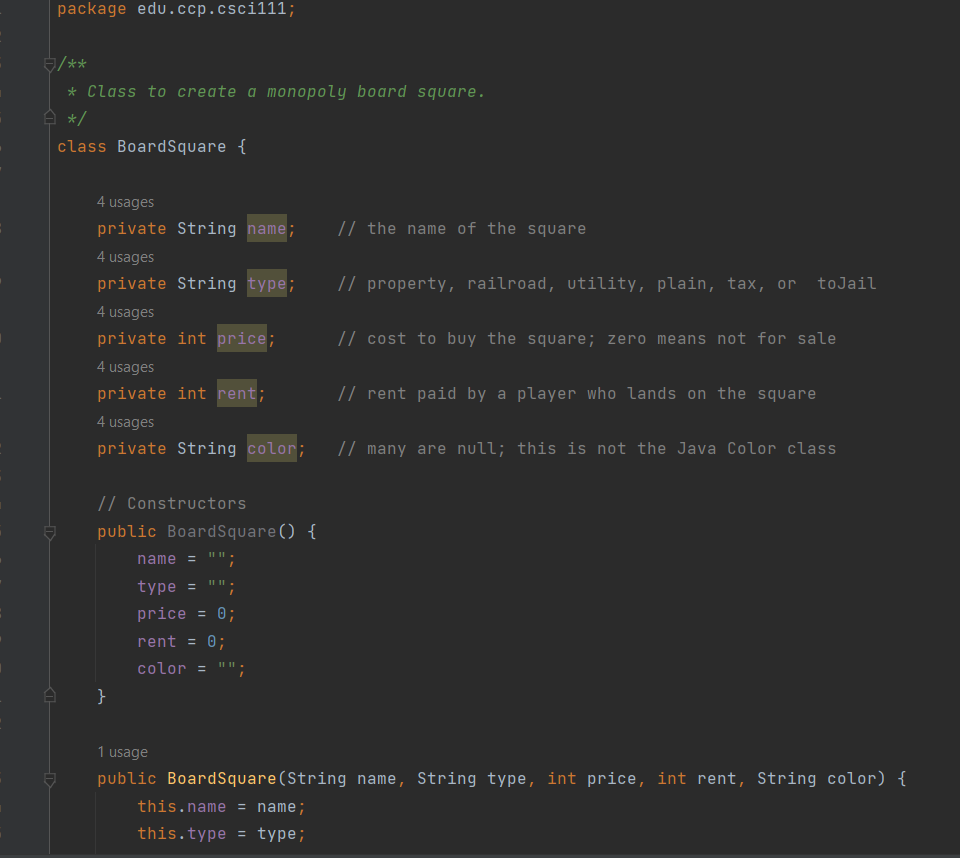960x858 pixels.
Task: Select the highlighted color identifier
Action: 271,448
